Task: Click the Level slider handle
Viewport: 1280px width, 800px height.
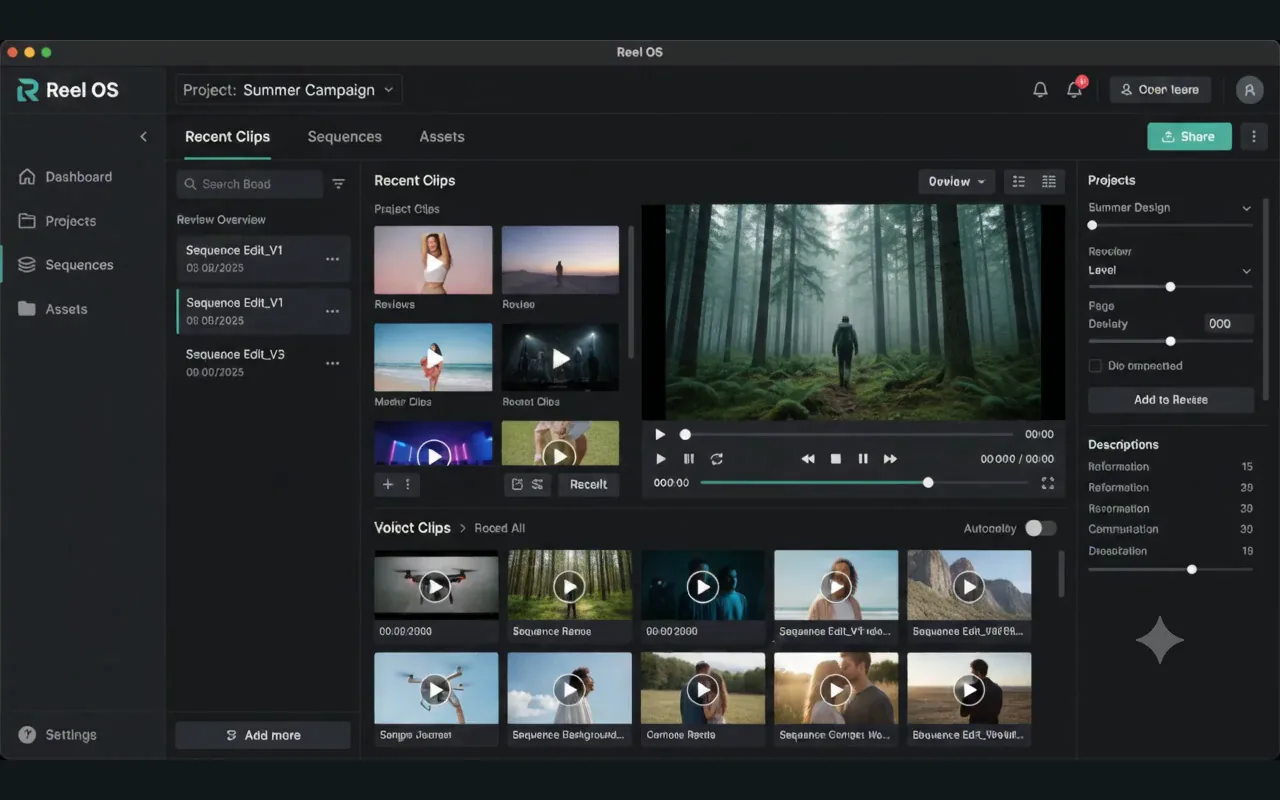Action: 1170,287
